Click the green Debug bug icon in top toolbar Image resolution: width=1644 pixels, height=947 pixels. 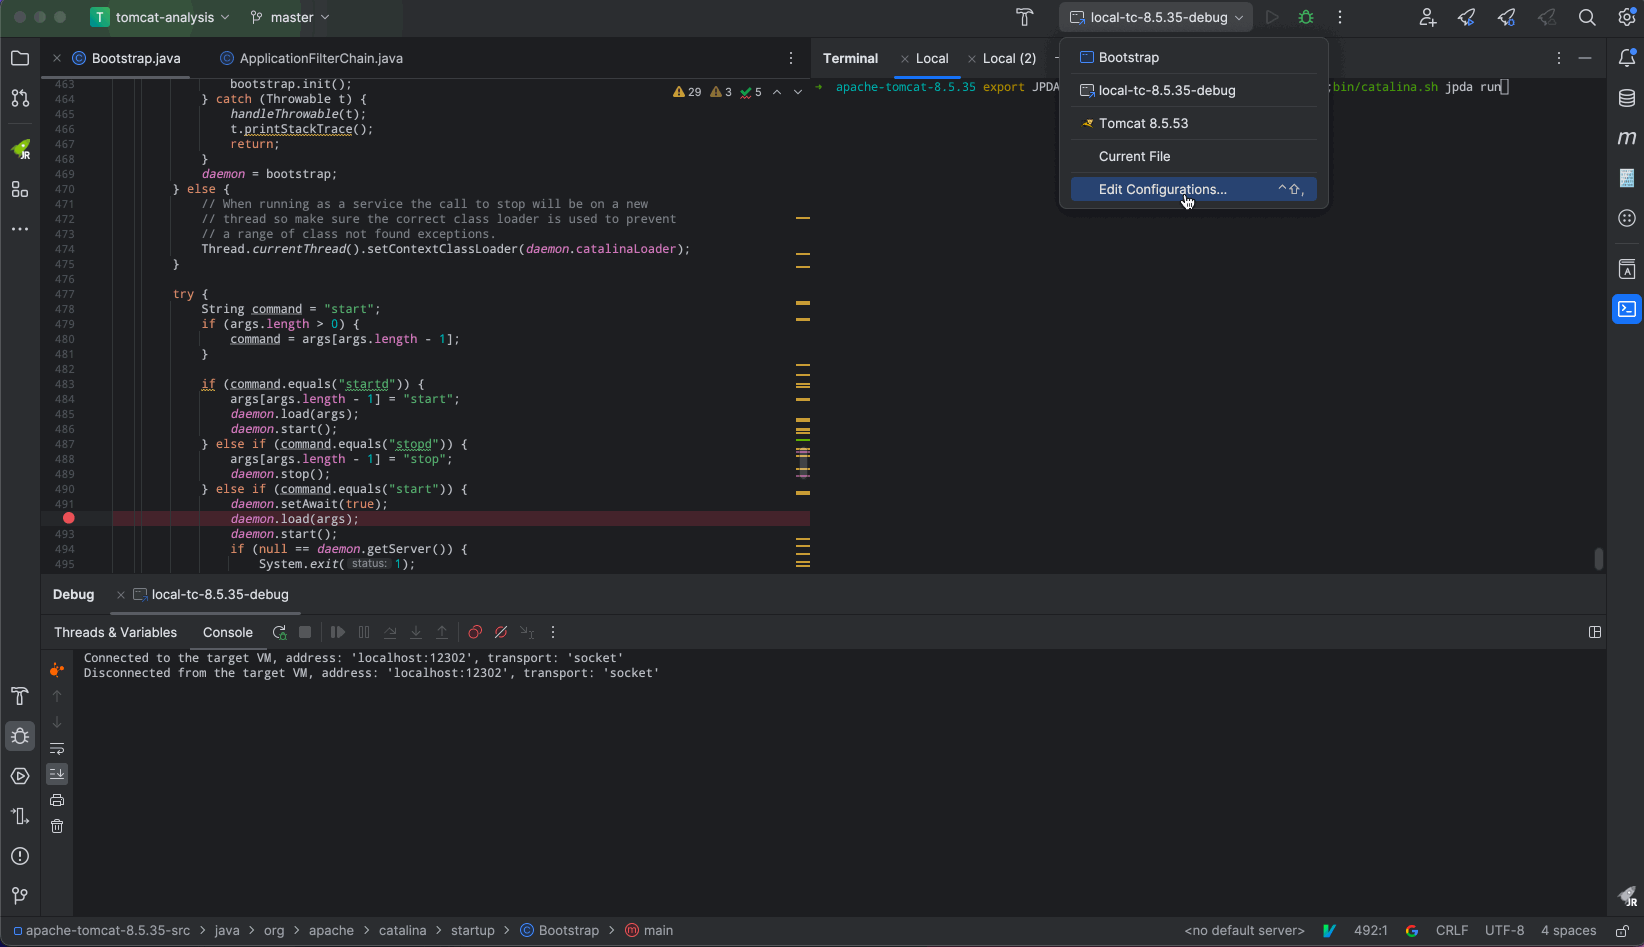click(1306, 17)
